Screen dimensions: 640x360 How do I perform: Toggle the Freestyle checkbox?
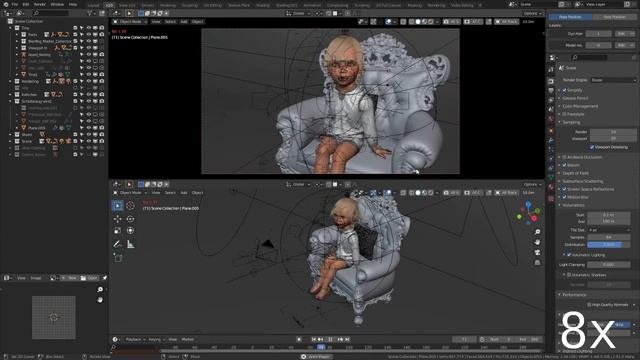click(564, 114)
